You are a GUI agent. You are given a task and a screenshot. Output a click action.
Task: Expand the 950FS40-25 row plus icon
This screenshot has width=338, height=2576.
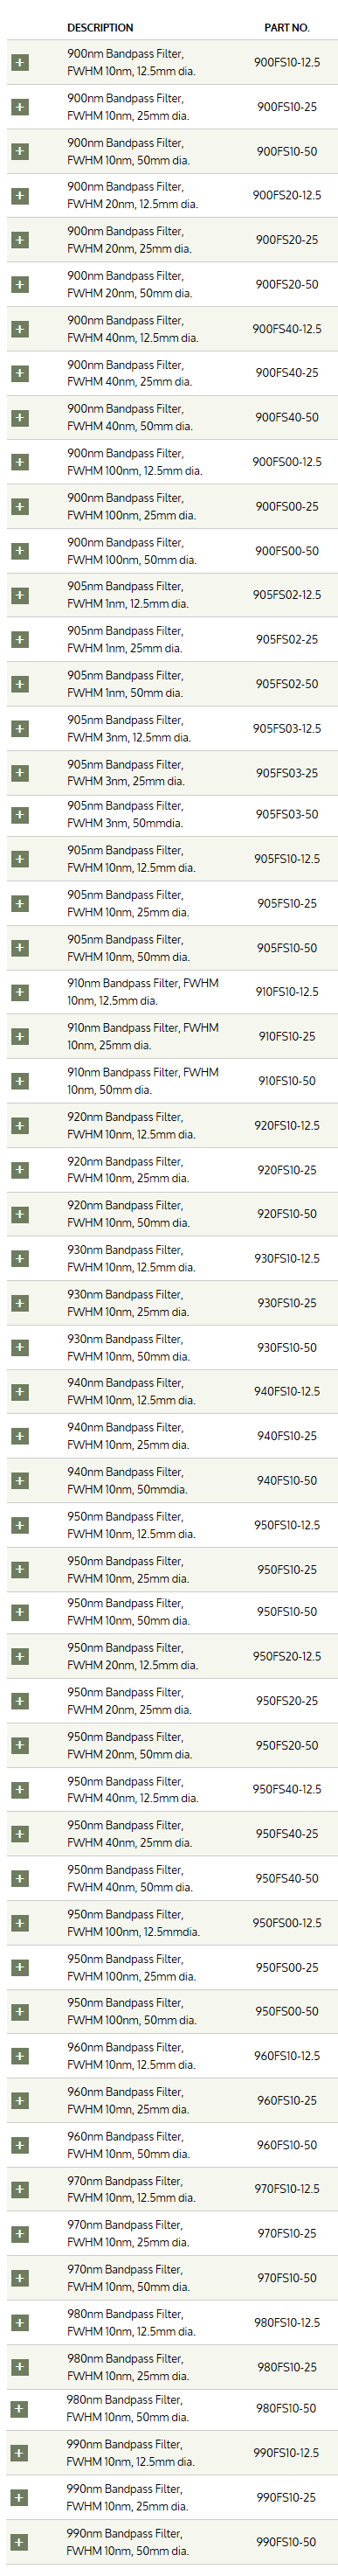coord(19,1834)
